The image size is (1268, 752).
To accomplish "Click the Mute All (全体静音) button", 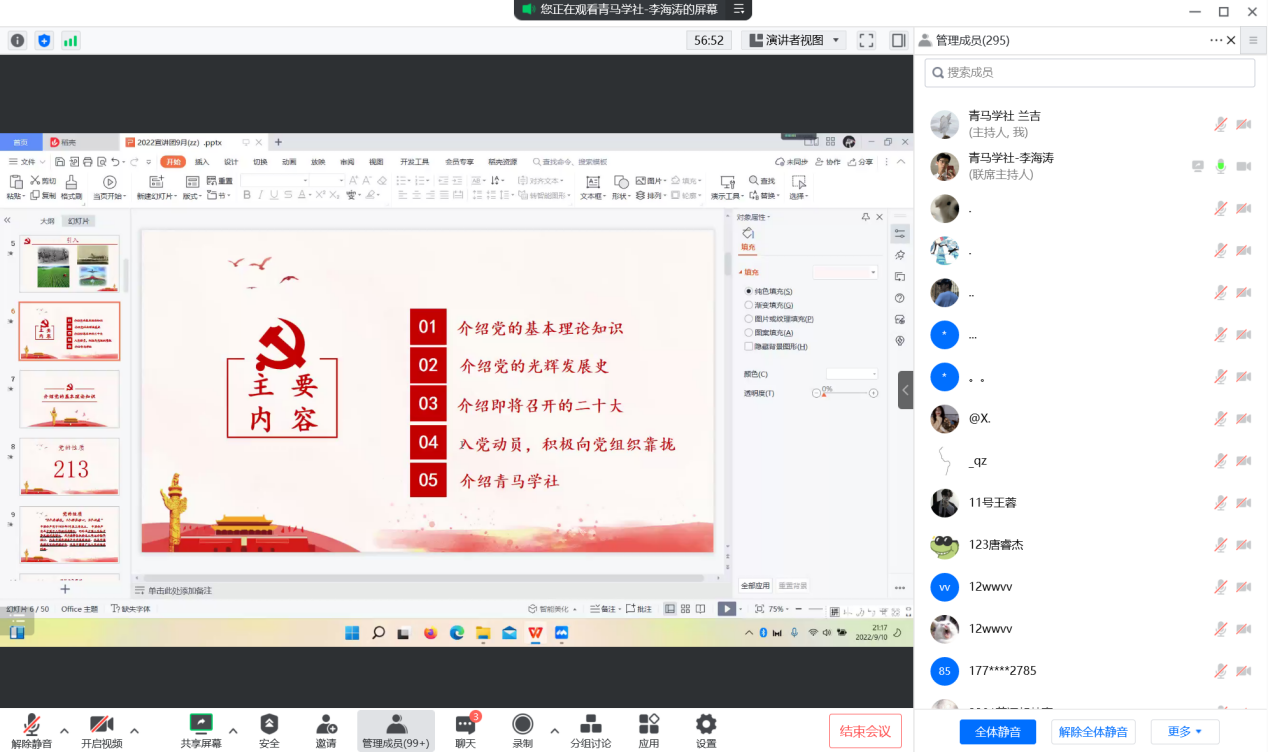I will tap(997, 732).
